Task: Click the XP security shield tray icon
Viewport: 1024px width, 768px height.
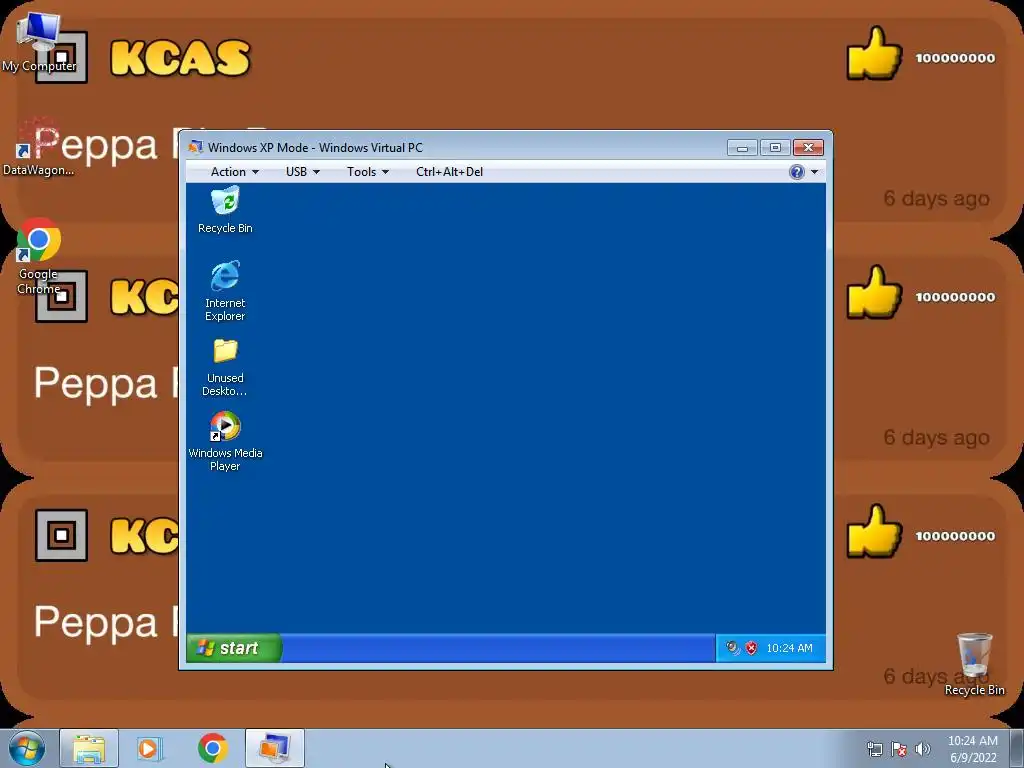Action: (751, 648)
